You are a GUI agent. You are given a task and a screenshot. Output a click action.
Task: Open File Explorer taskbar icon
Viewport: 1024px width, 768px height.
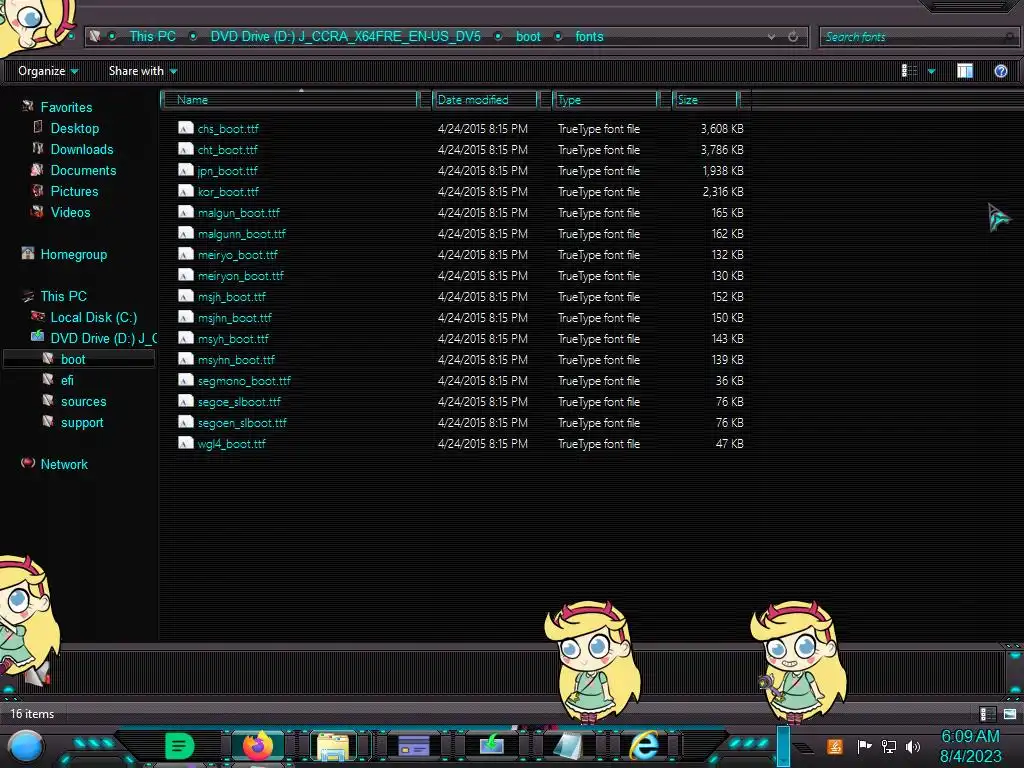tap(333, 746)
